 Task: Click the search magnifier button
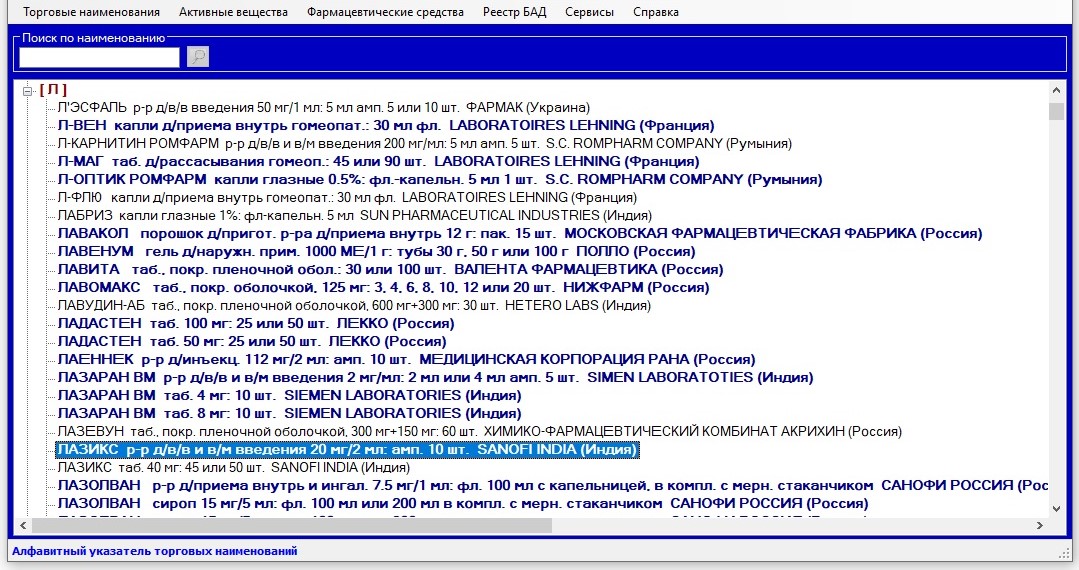197,56
